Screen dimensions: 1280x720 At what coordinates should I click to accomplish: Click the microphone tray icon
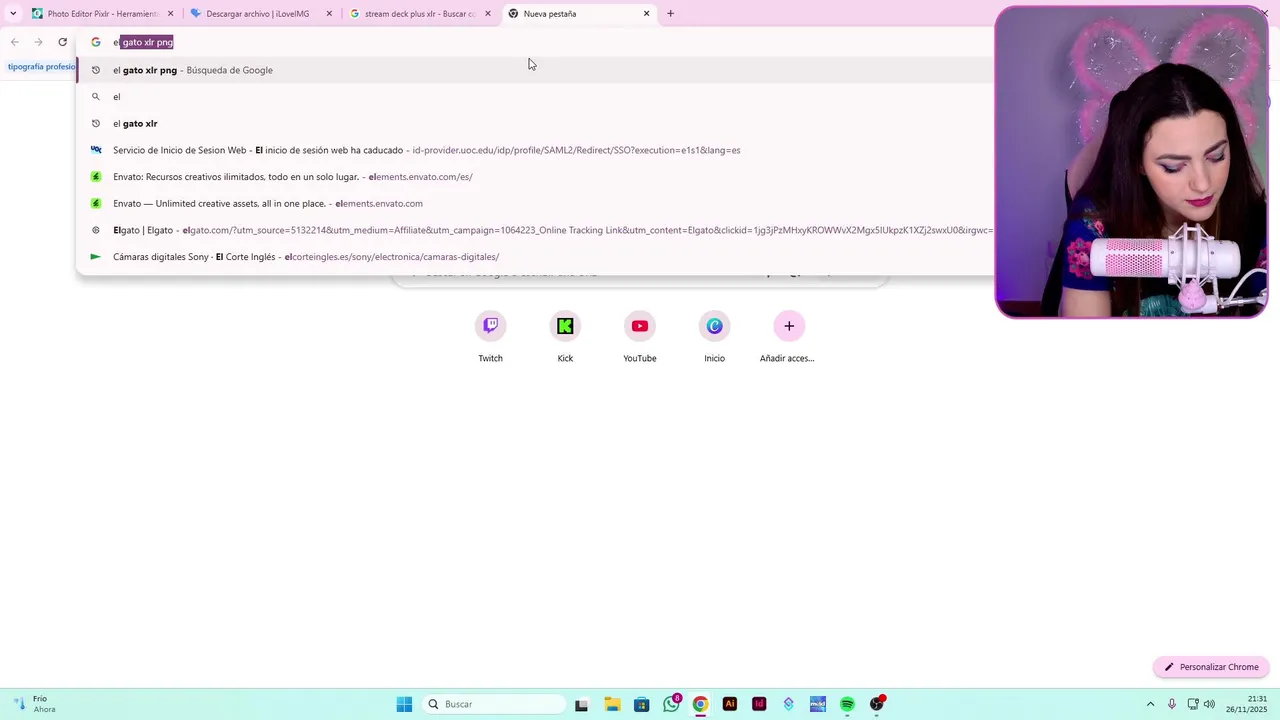click(x=1172, y=704)
